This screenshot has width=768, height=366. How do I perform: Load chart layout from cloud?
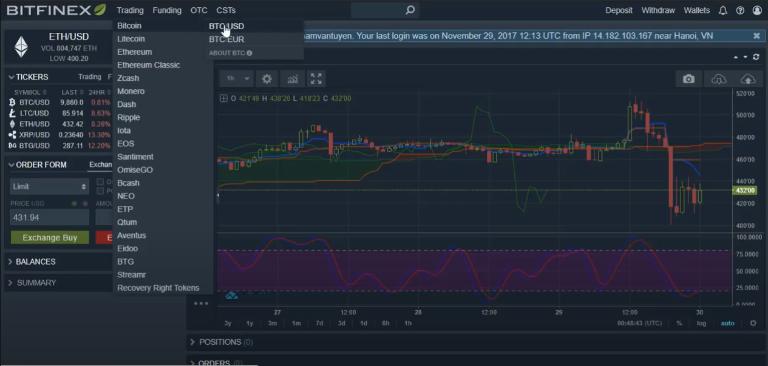(718, 79)
